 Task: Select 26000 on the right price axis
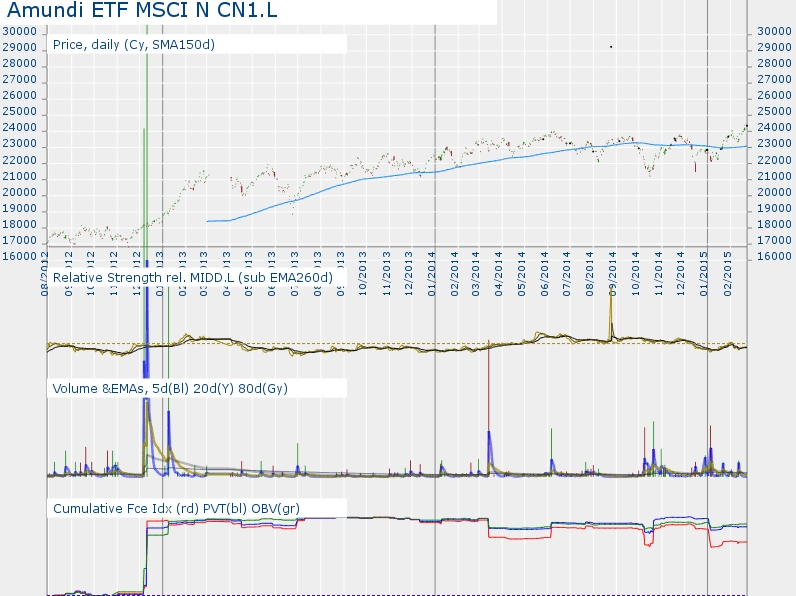pos(774,95)
